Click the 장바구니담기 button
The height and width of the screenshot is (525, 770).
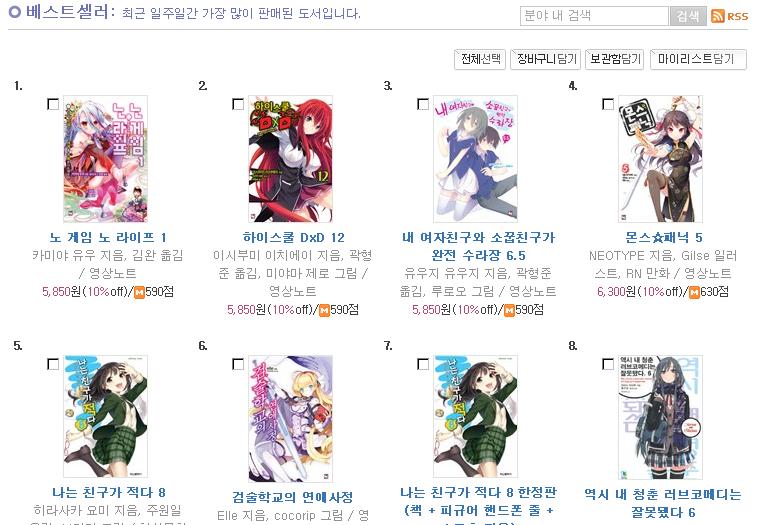546,59
